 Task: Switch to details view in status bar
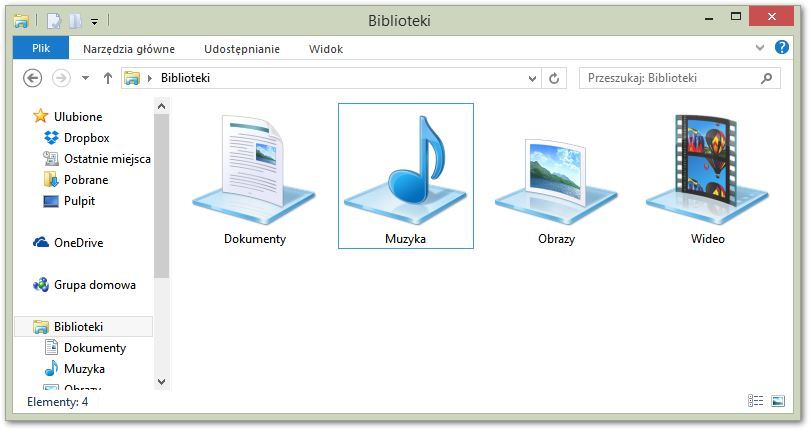[x=755, y=401]
